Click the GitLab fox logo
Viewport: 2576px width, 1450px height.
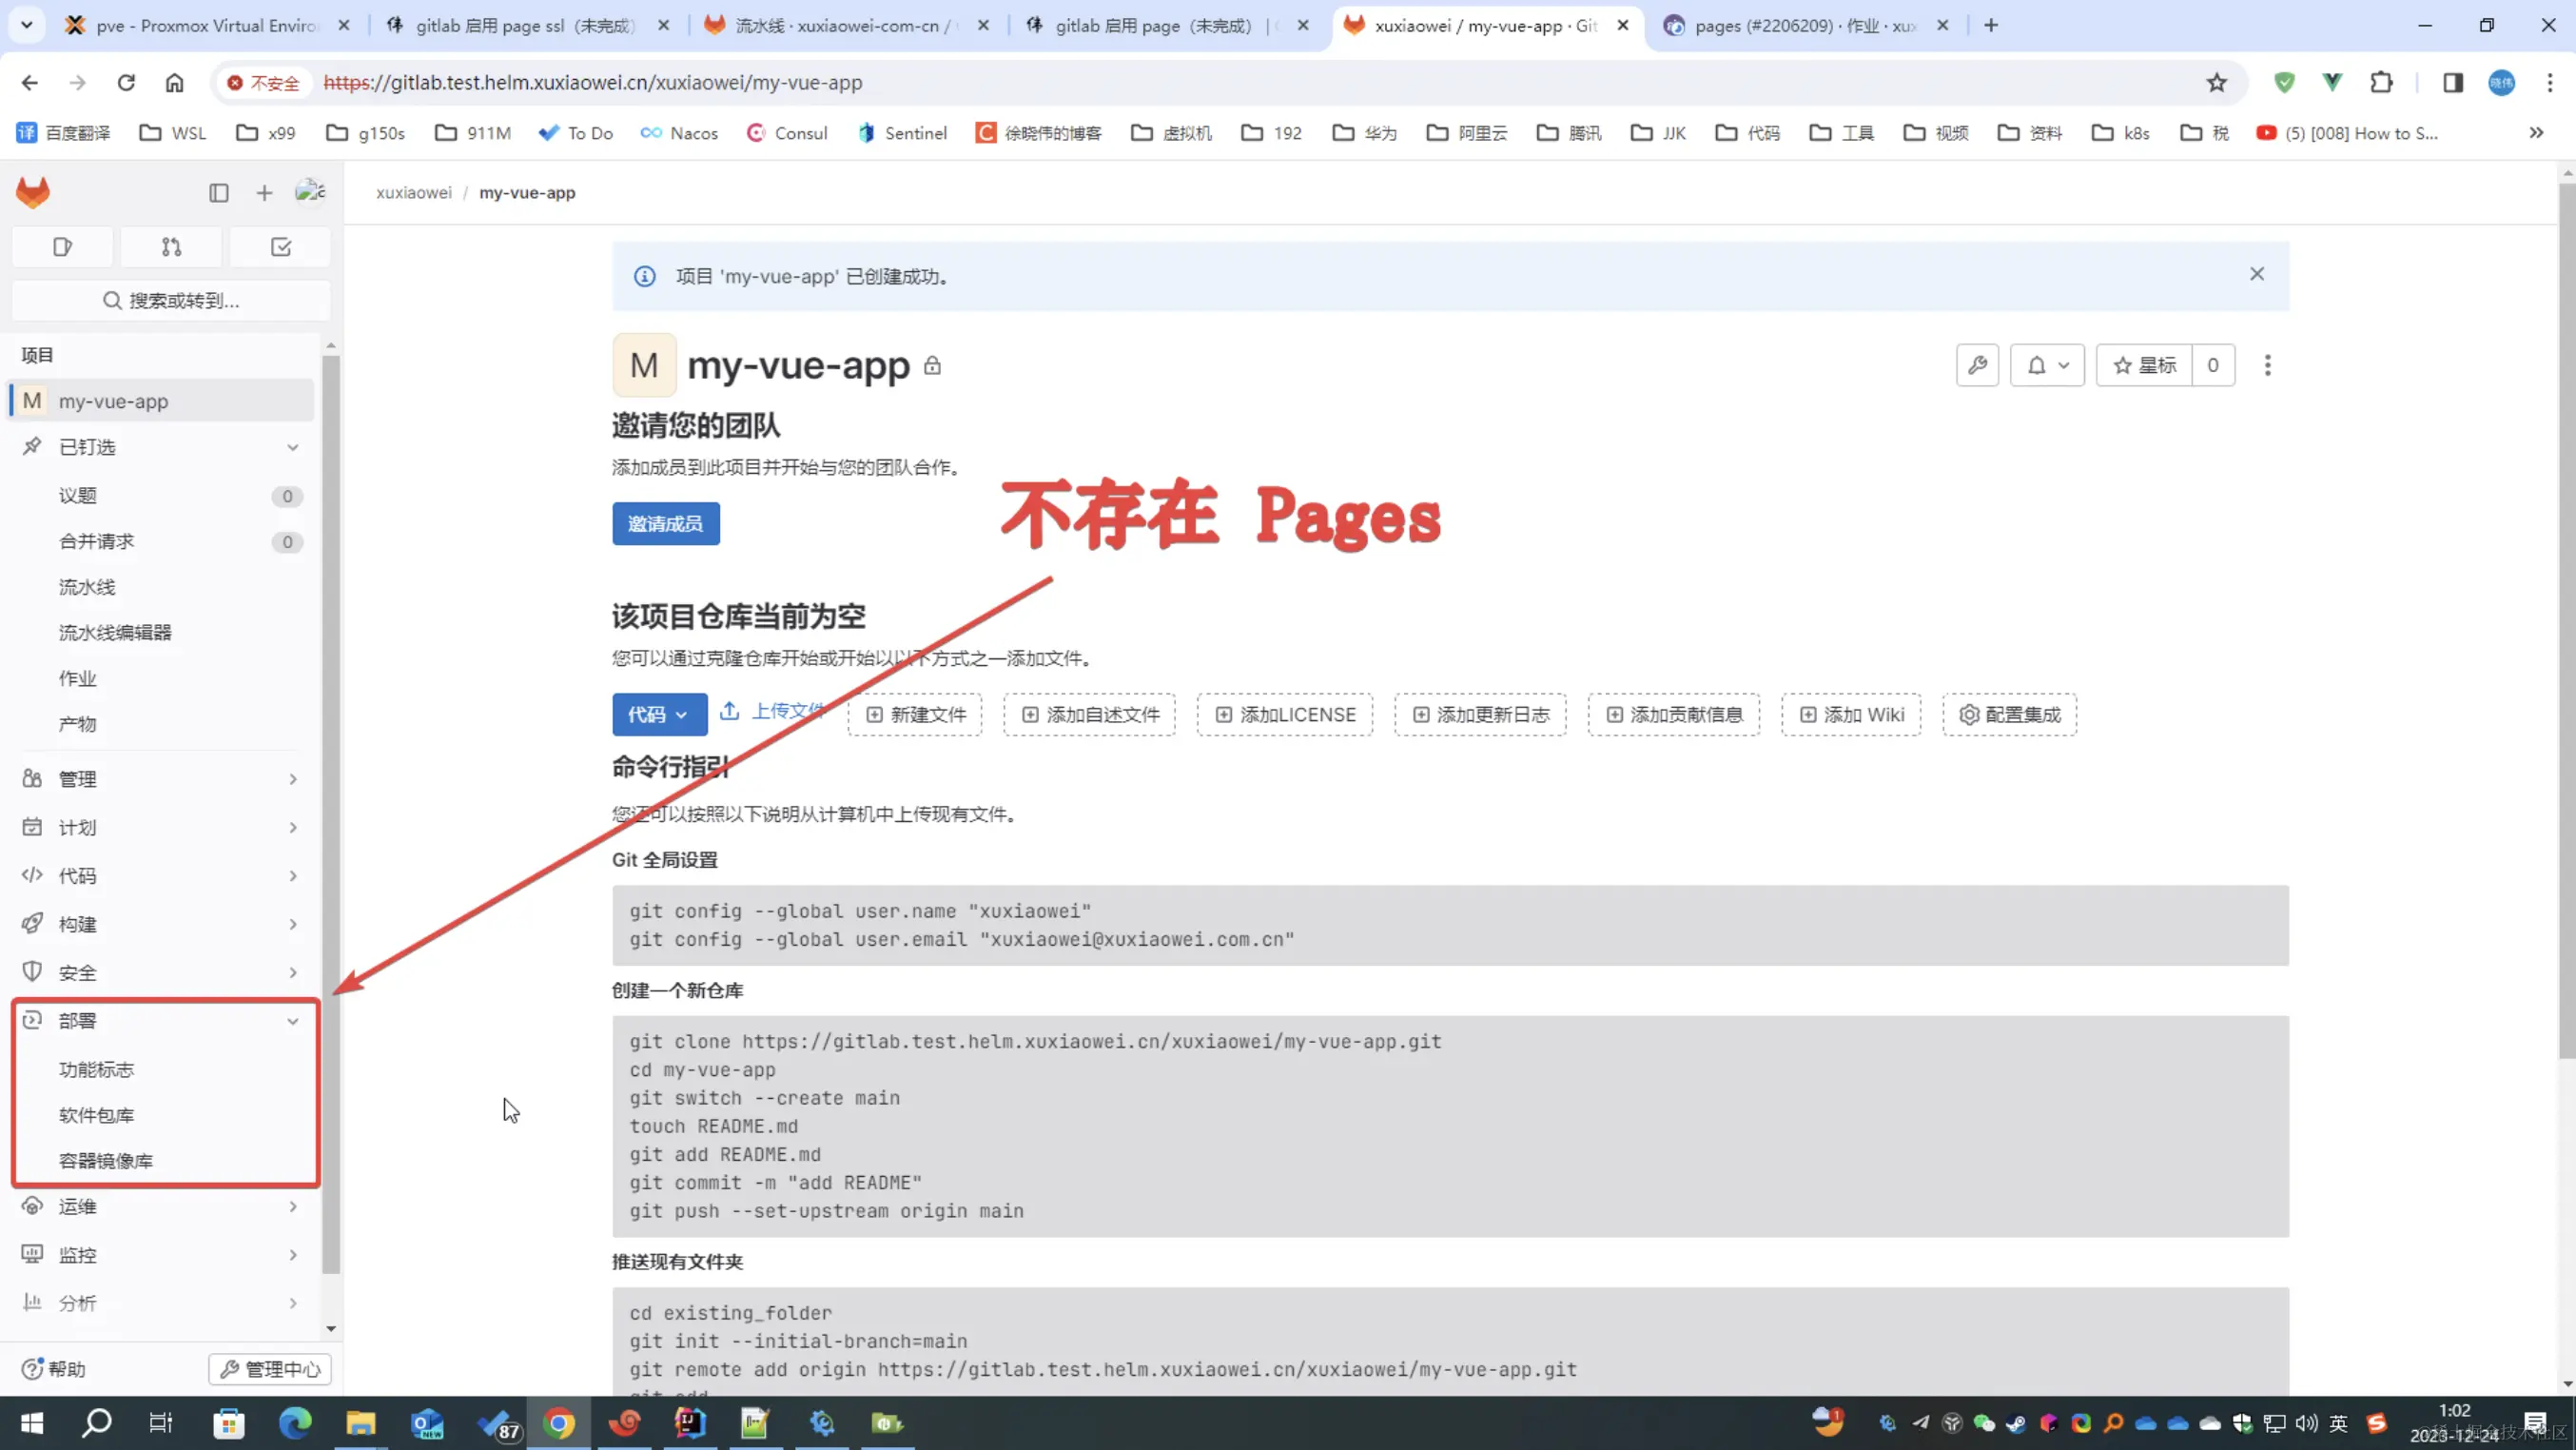pyautogui.click(x=33, y=192)
